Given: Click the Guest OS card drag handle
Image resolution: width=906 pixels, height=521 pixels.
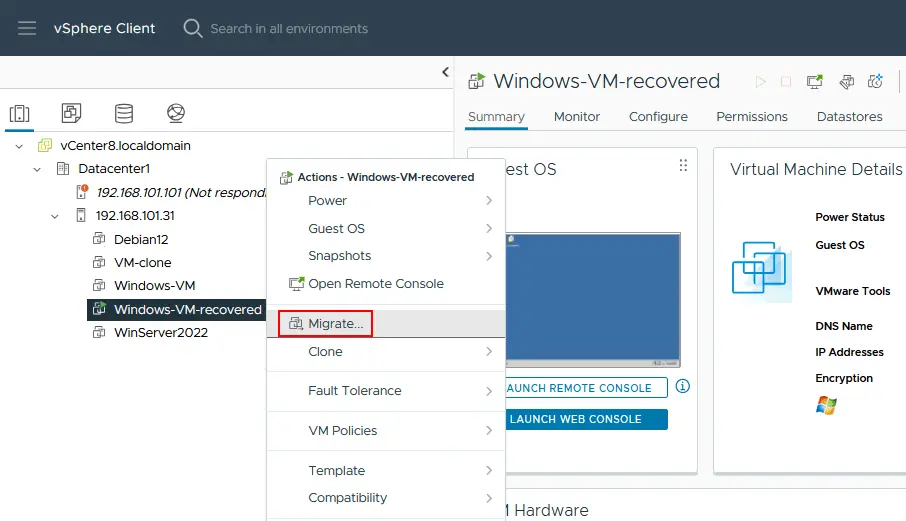Looking at the screenshot, I should (x=683, y=166).
